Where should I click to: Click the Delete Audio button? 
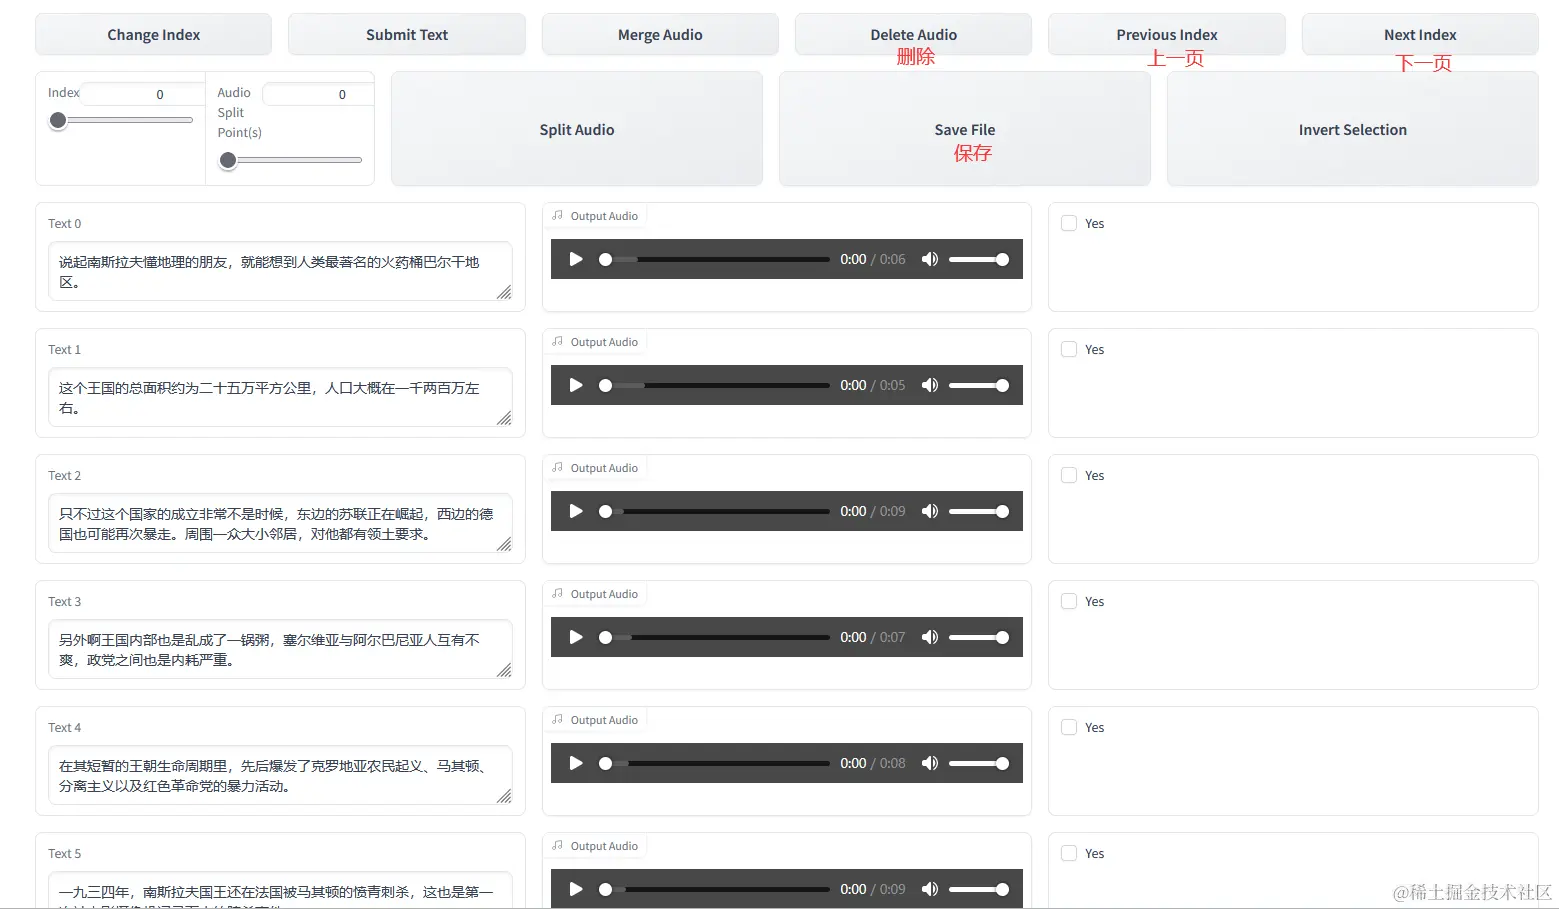[913, 34]
